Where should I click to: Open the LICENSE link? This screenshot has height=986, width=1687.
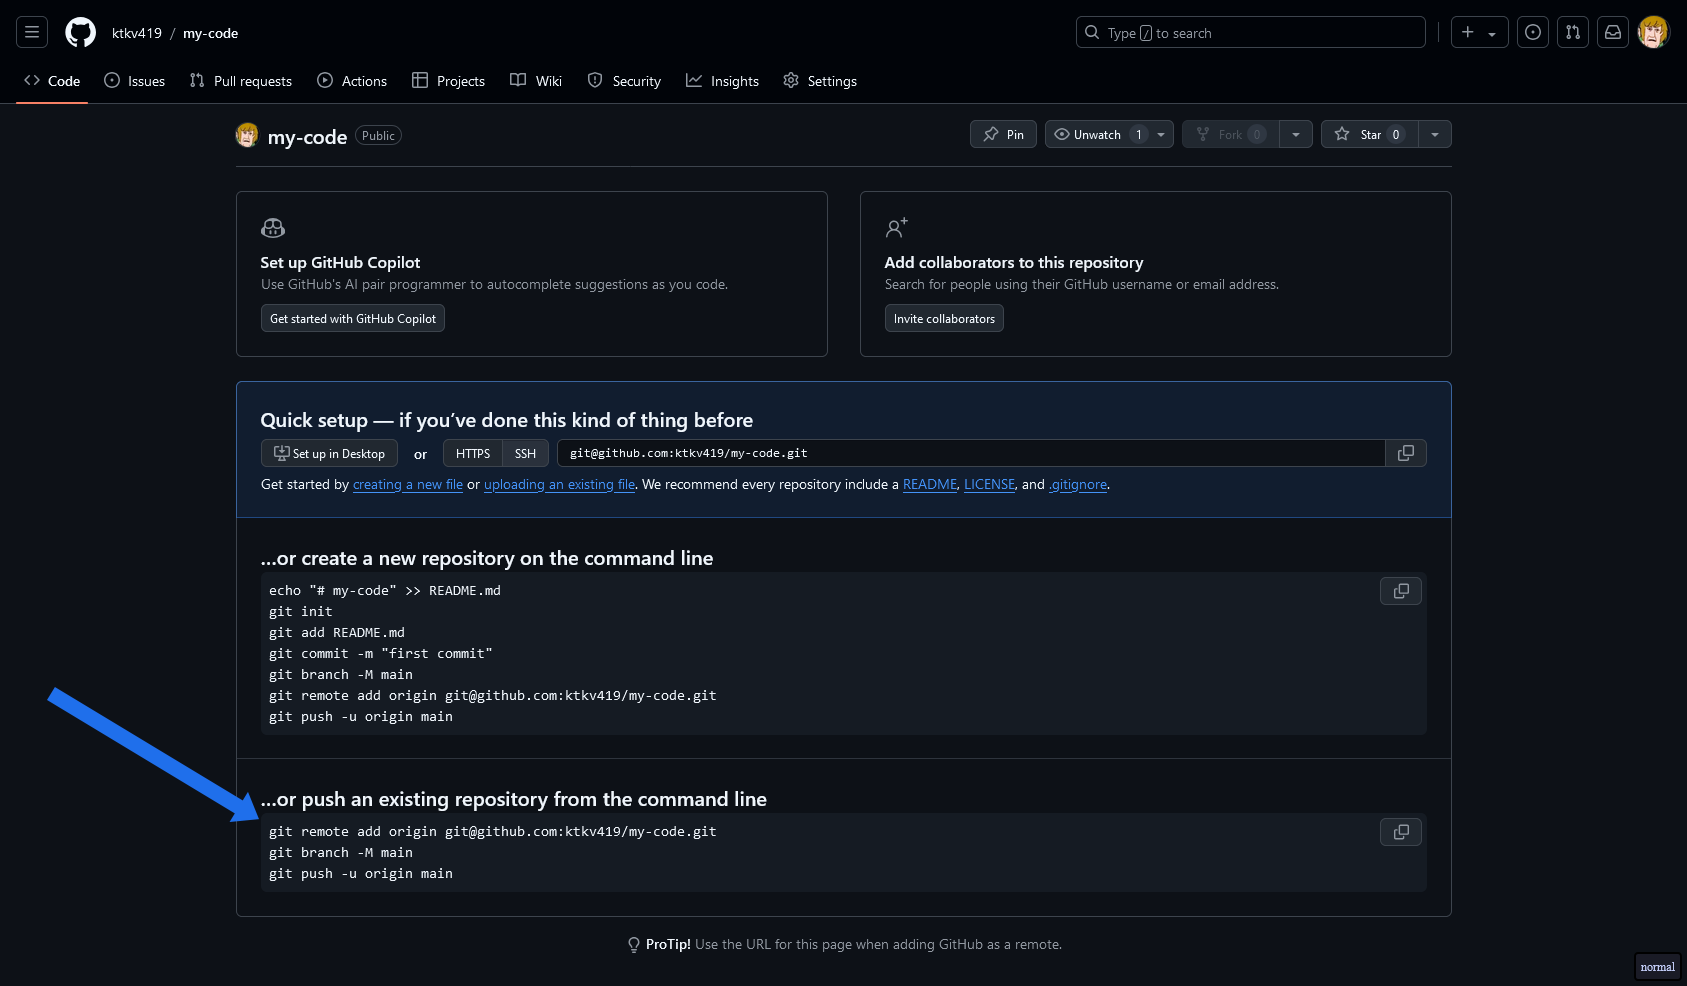[x=989, y=484]
